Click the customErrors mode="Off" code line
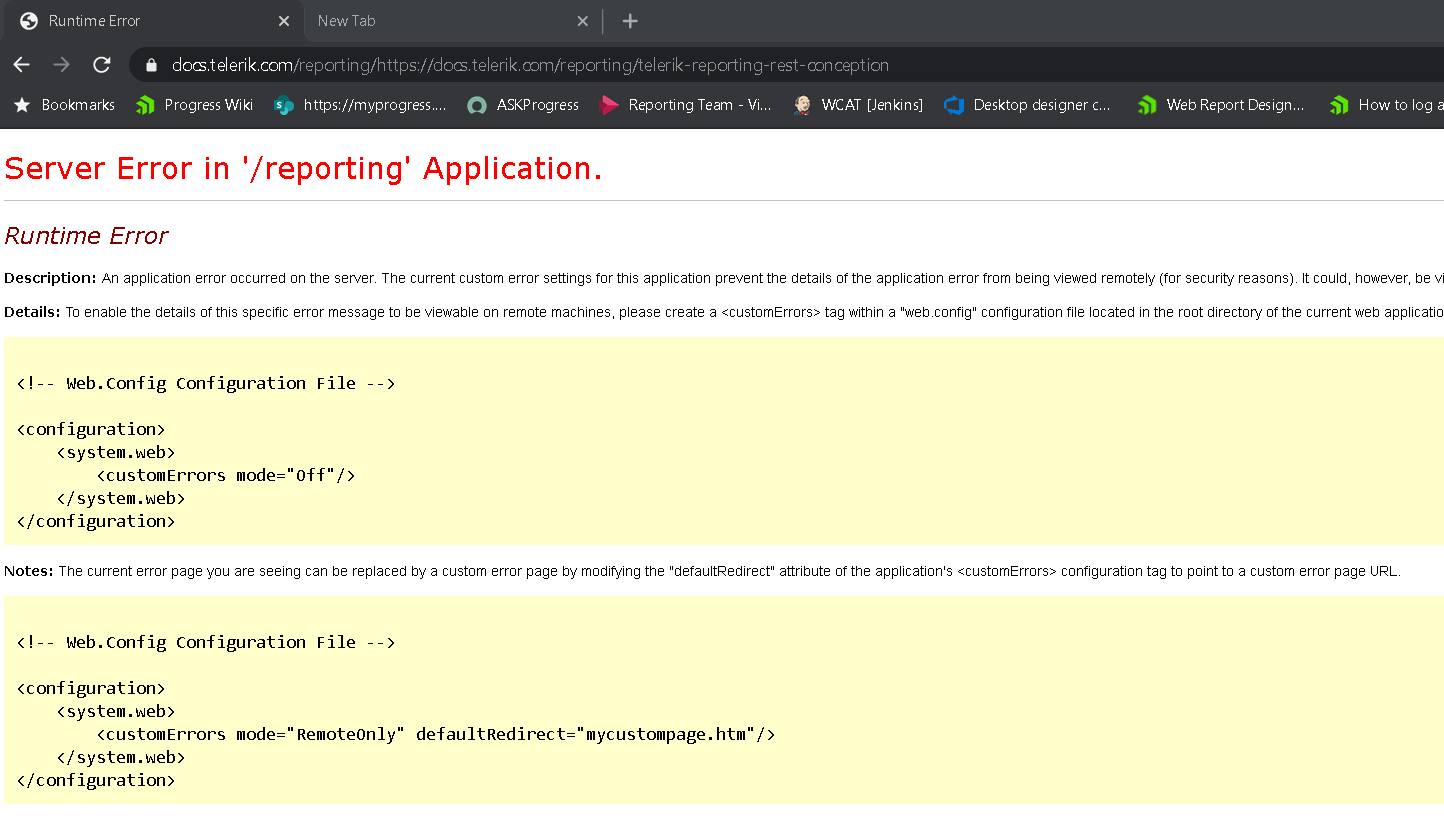This screenshot has height=838, width=1444. 226,475
